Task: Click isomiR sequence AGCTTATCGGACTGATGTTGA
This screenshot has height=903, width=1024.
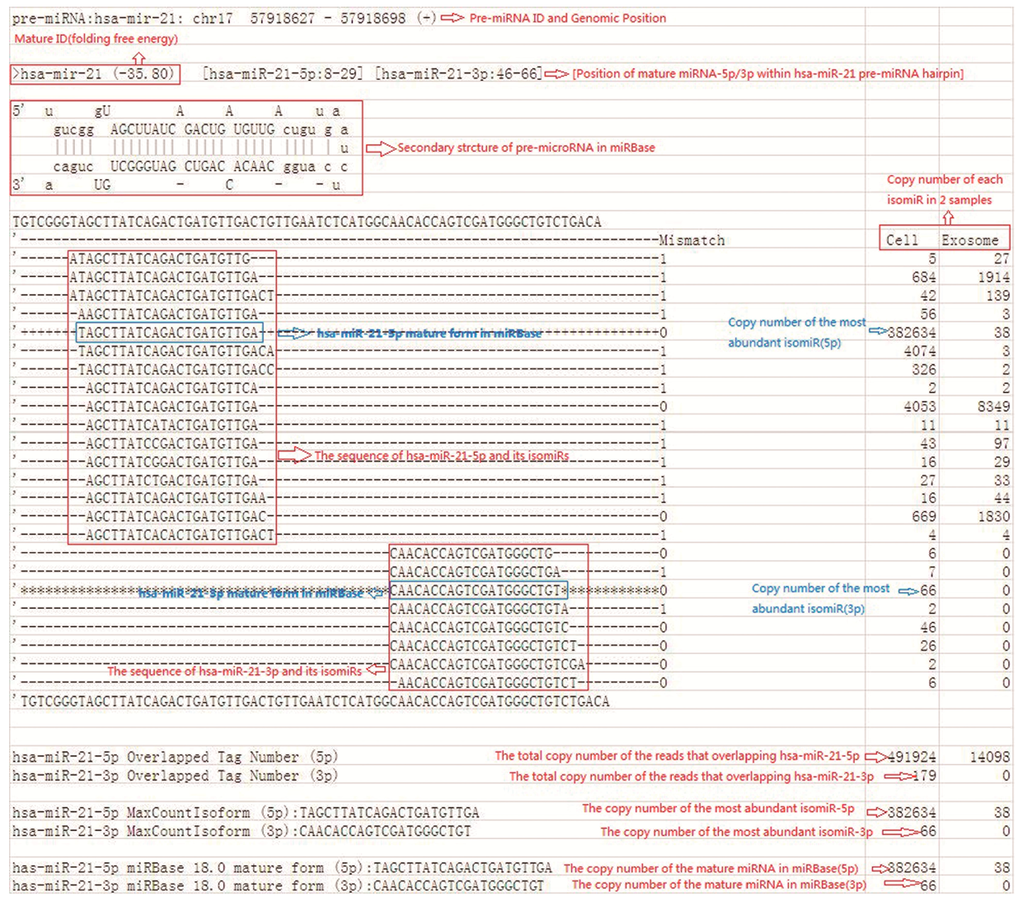Action: coord(172,462)
